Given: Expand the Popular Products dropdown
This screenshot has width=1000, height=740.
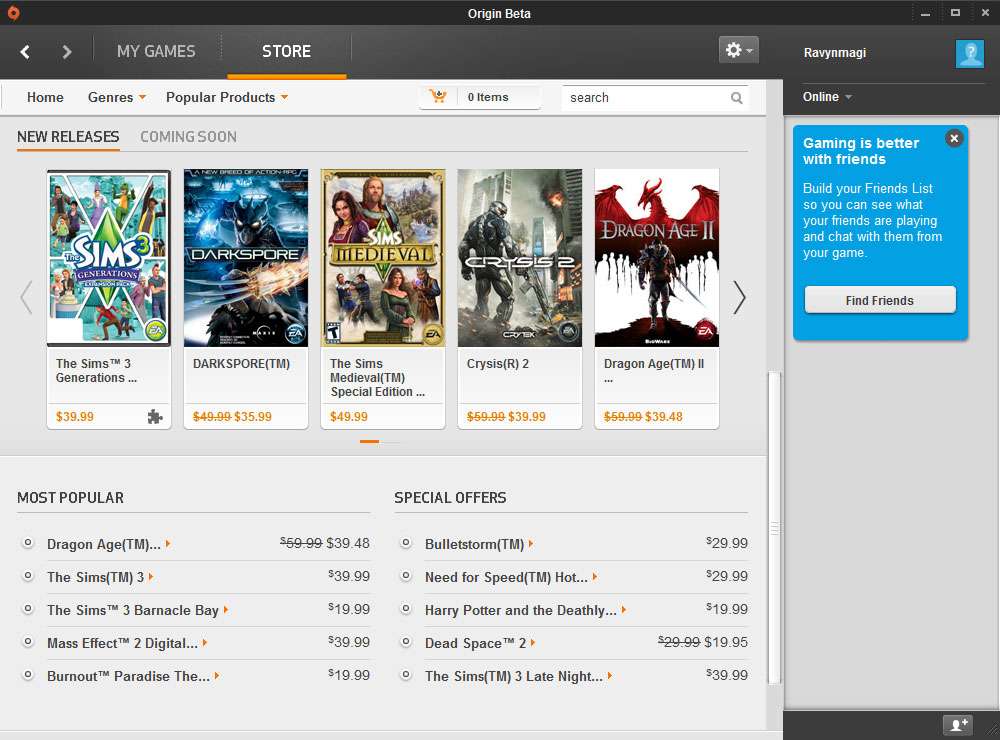Looking at the screenshot, I should [x=227, y=97].
